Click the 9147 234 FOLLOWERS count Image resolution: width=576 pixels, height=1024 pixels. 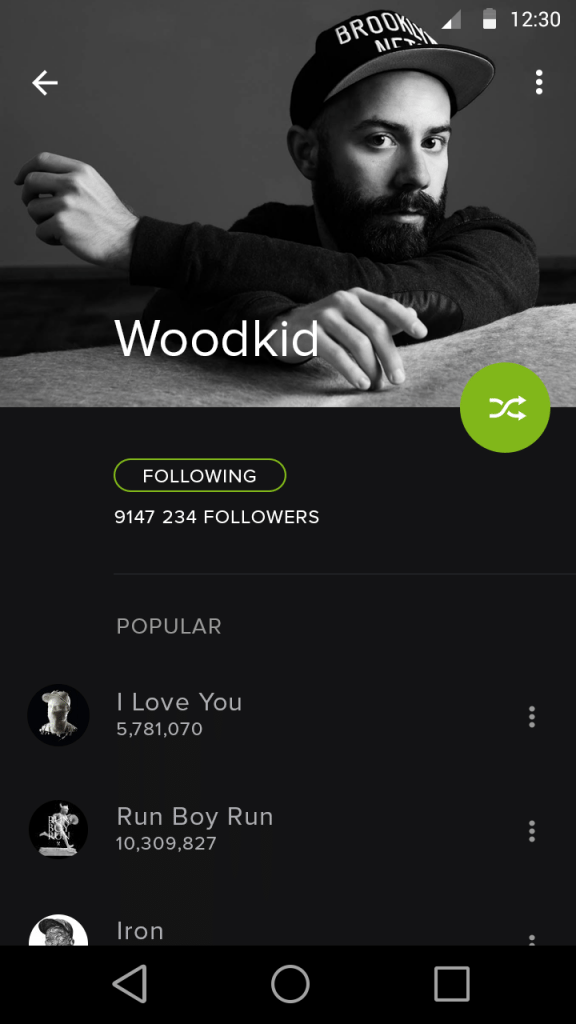pos(217,517)
